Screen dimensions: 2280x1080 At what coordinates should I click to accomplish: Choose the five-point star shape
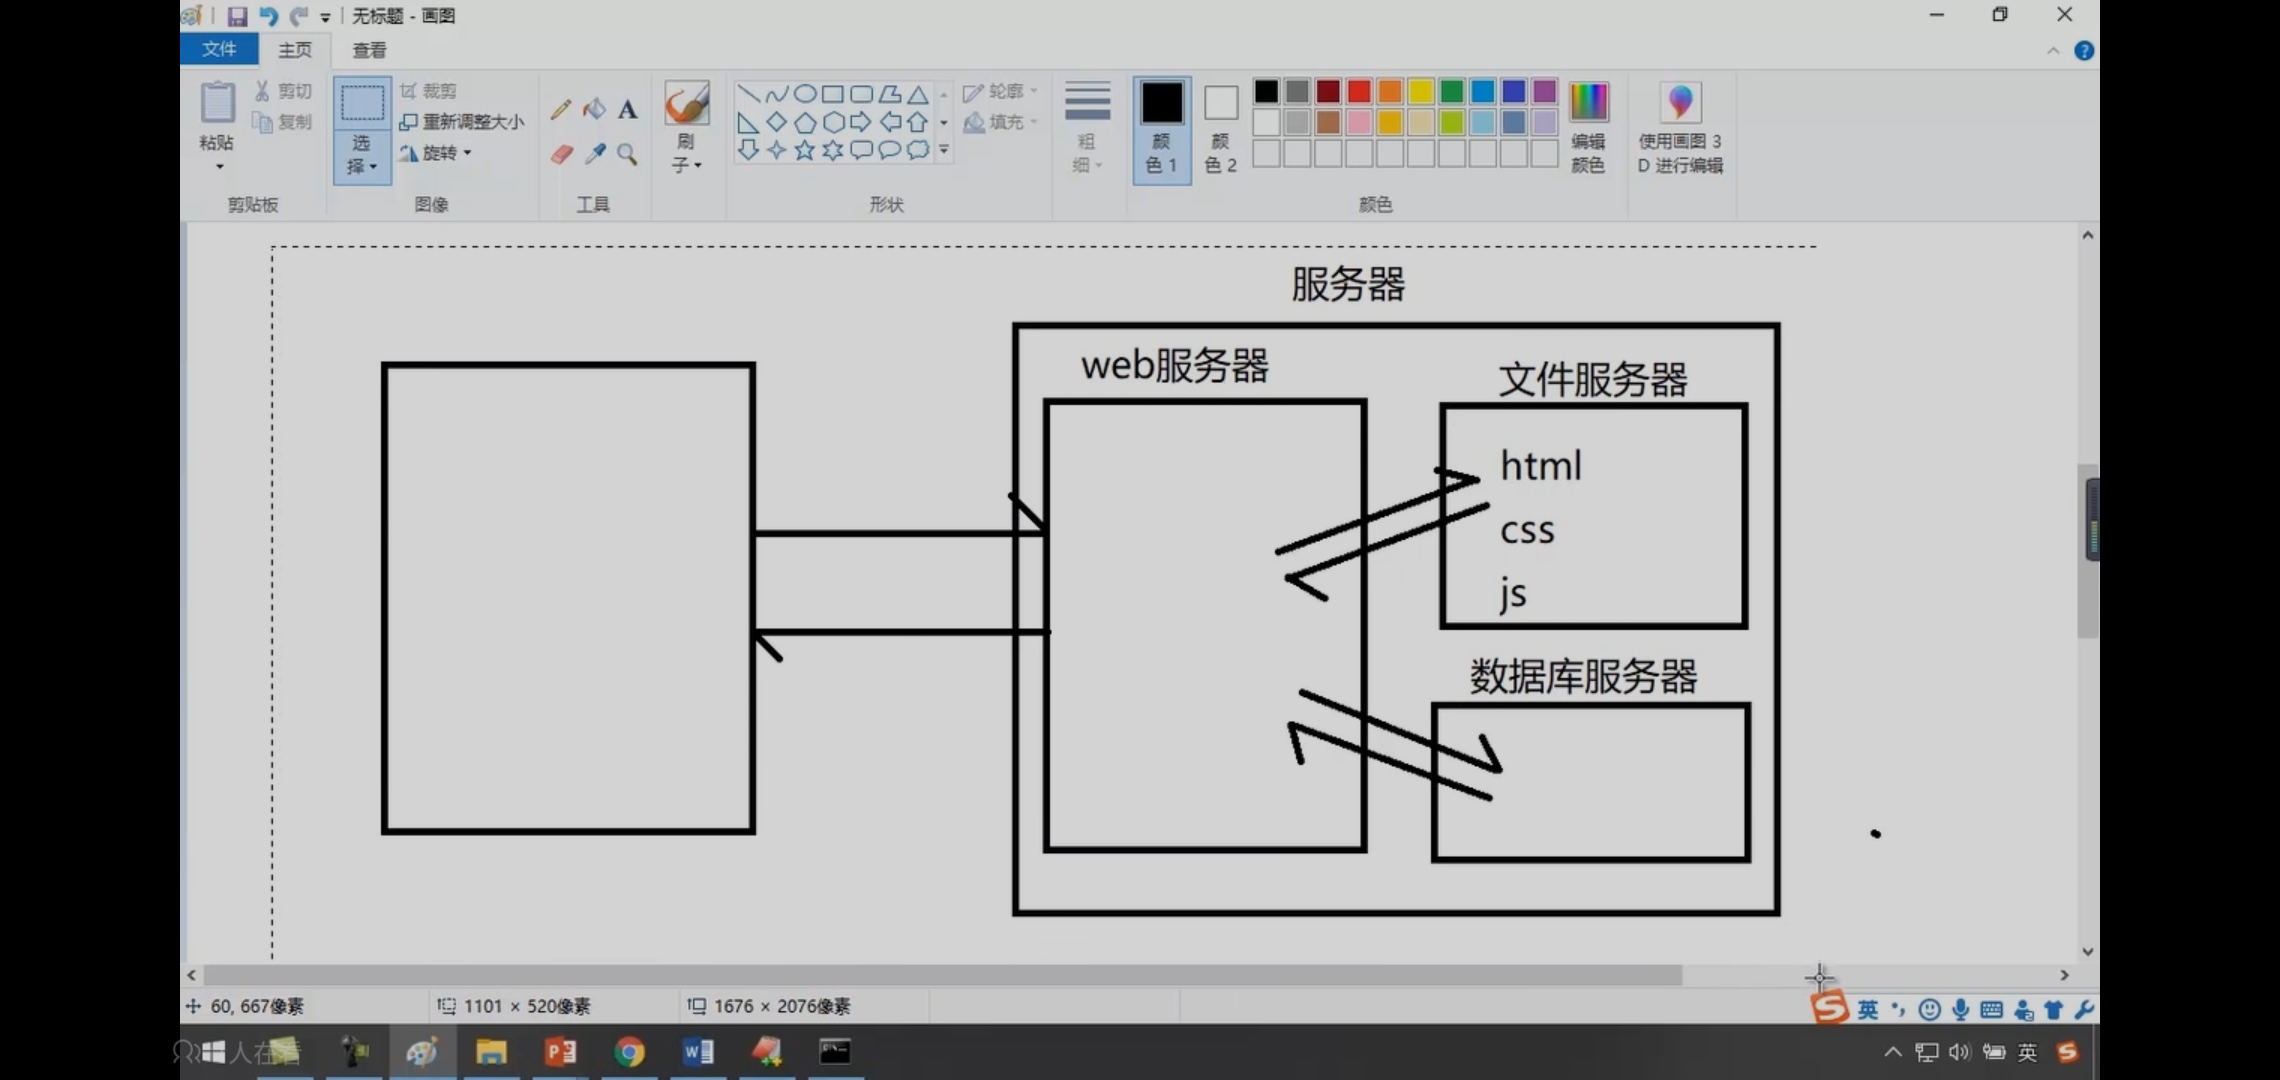click(x=804, y=150)
